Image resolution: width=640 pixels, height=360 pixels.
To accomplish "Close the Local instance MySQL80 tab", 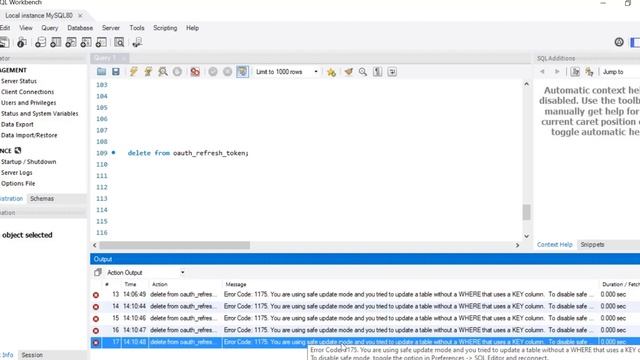I will pyautogui.click(x=80, y=16).
